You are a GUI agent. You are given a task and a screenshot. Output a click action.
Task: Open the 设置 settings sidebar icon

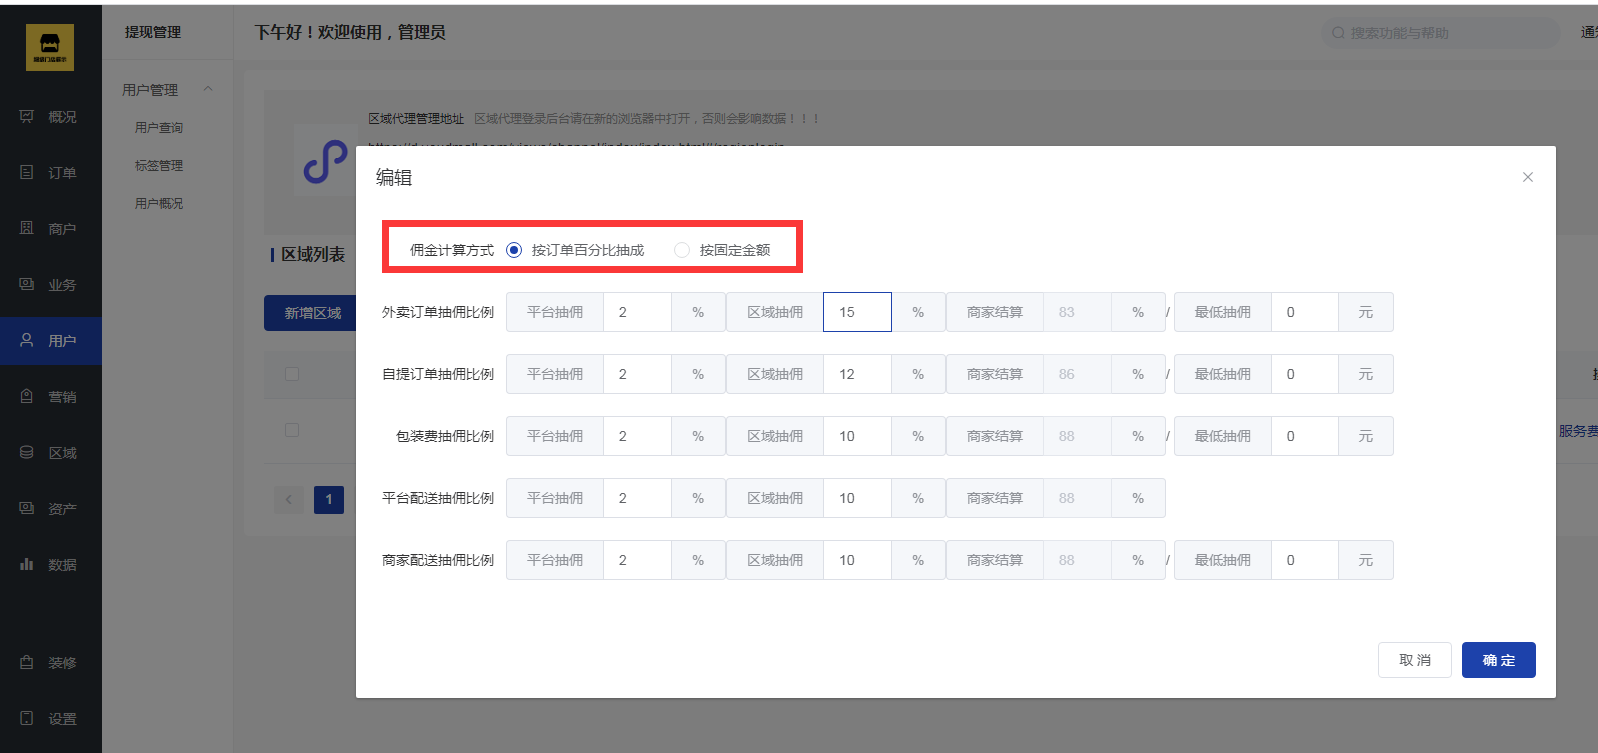tap(27, 719)
